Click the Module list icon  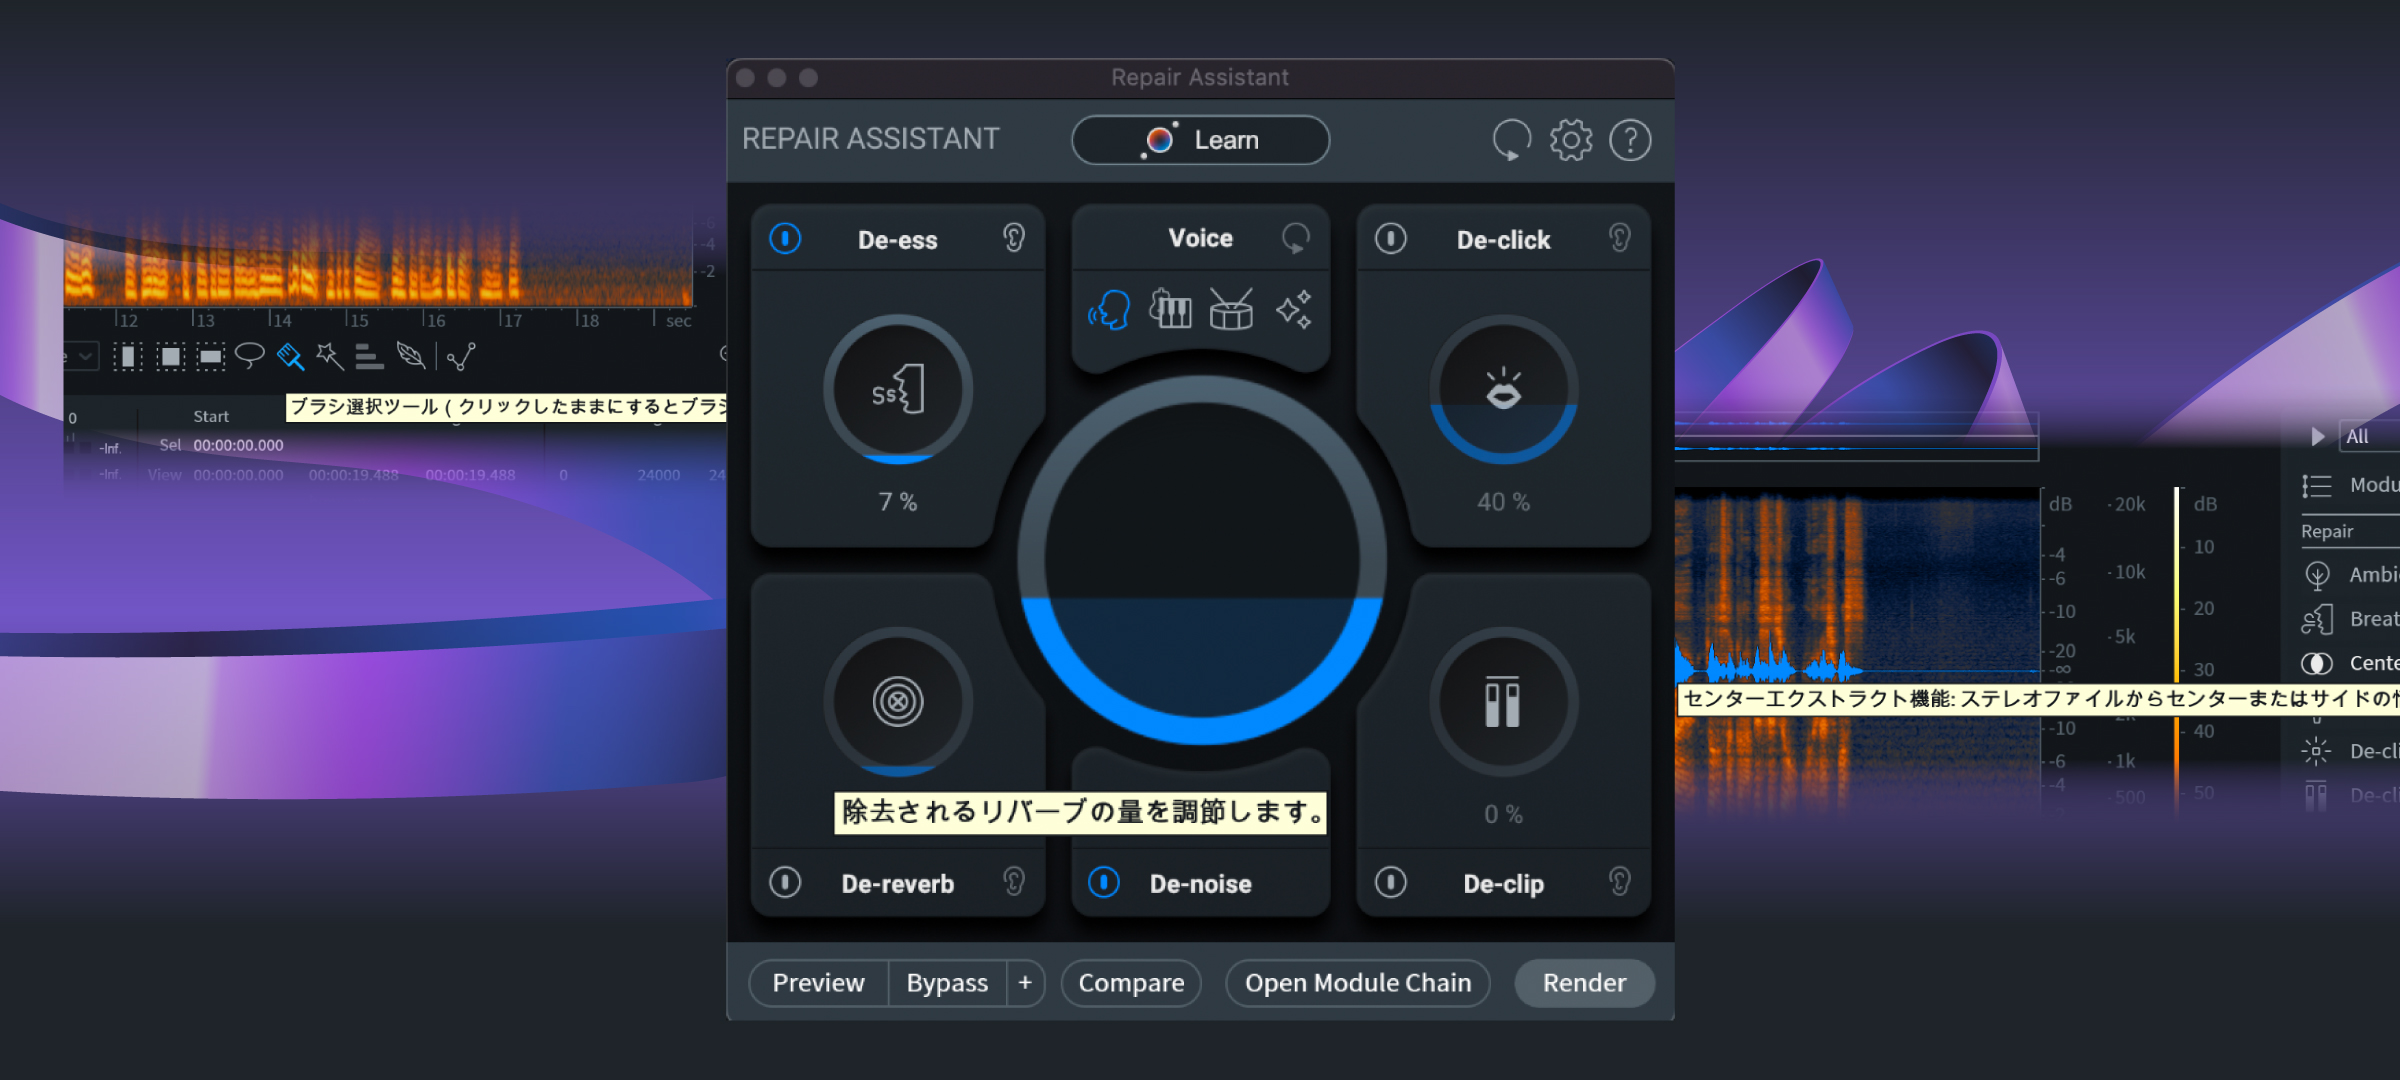tap(2316, 486)
